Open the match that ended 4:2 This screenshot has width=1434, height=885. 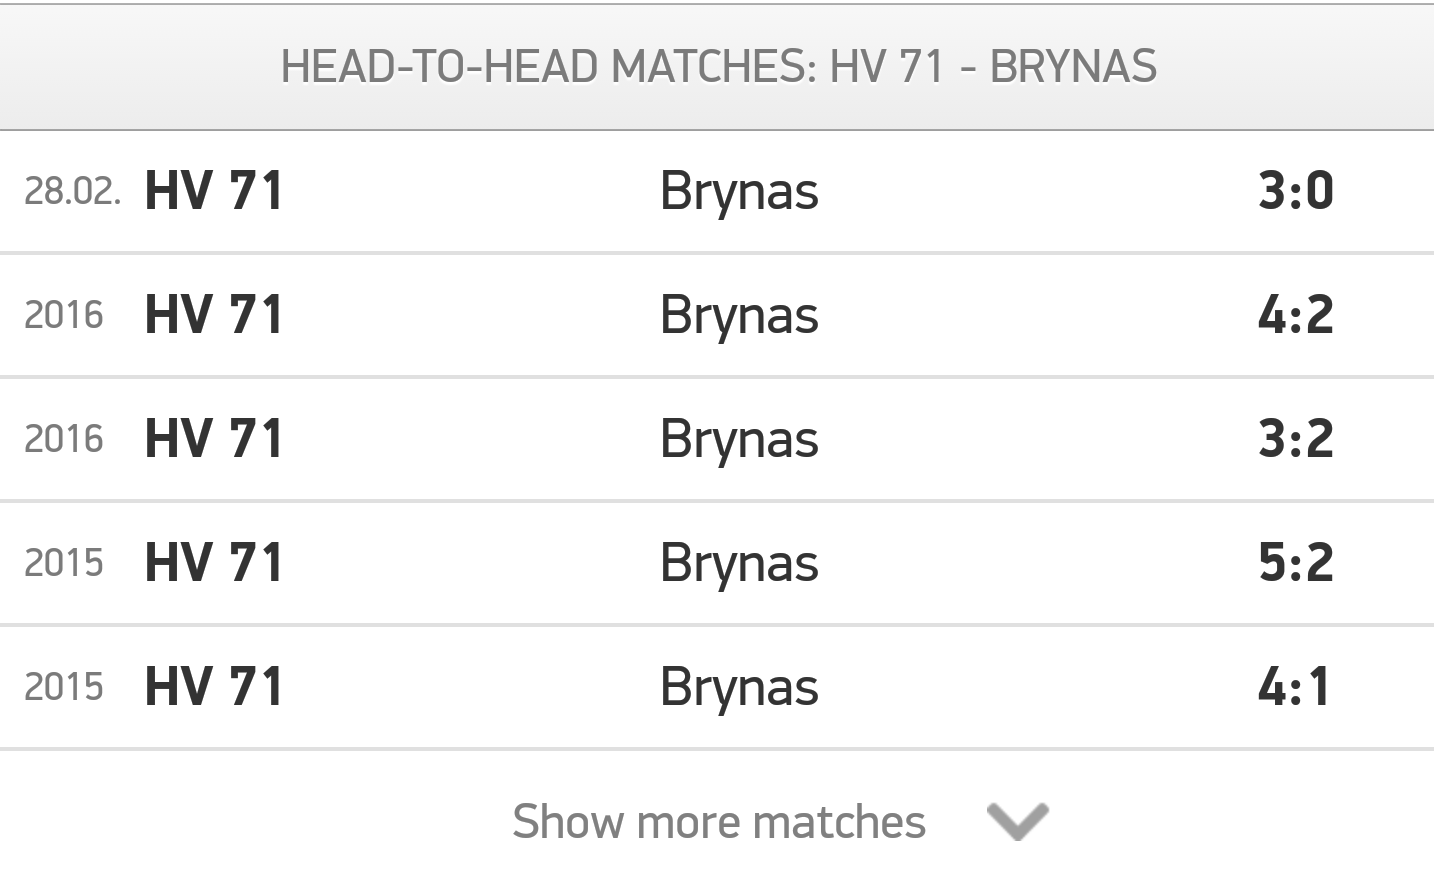click(x=717, y=315)
